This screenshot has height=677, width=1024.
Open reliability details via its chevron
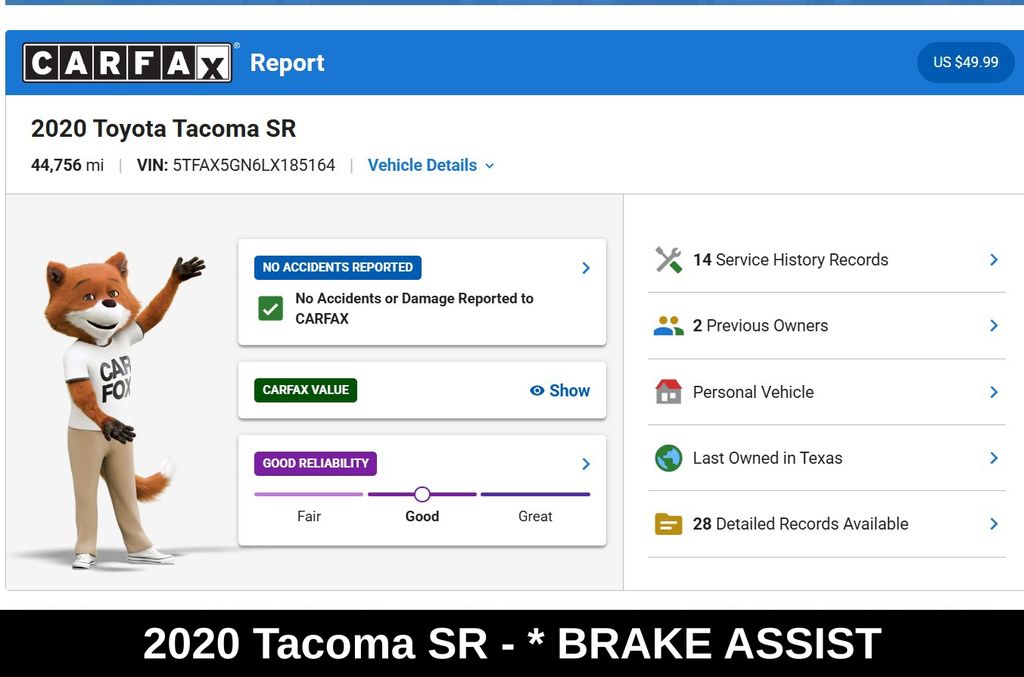[x=586, y=464]
